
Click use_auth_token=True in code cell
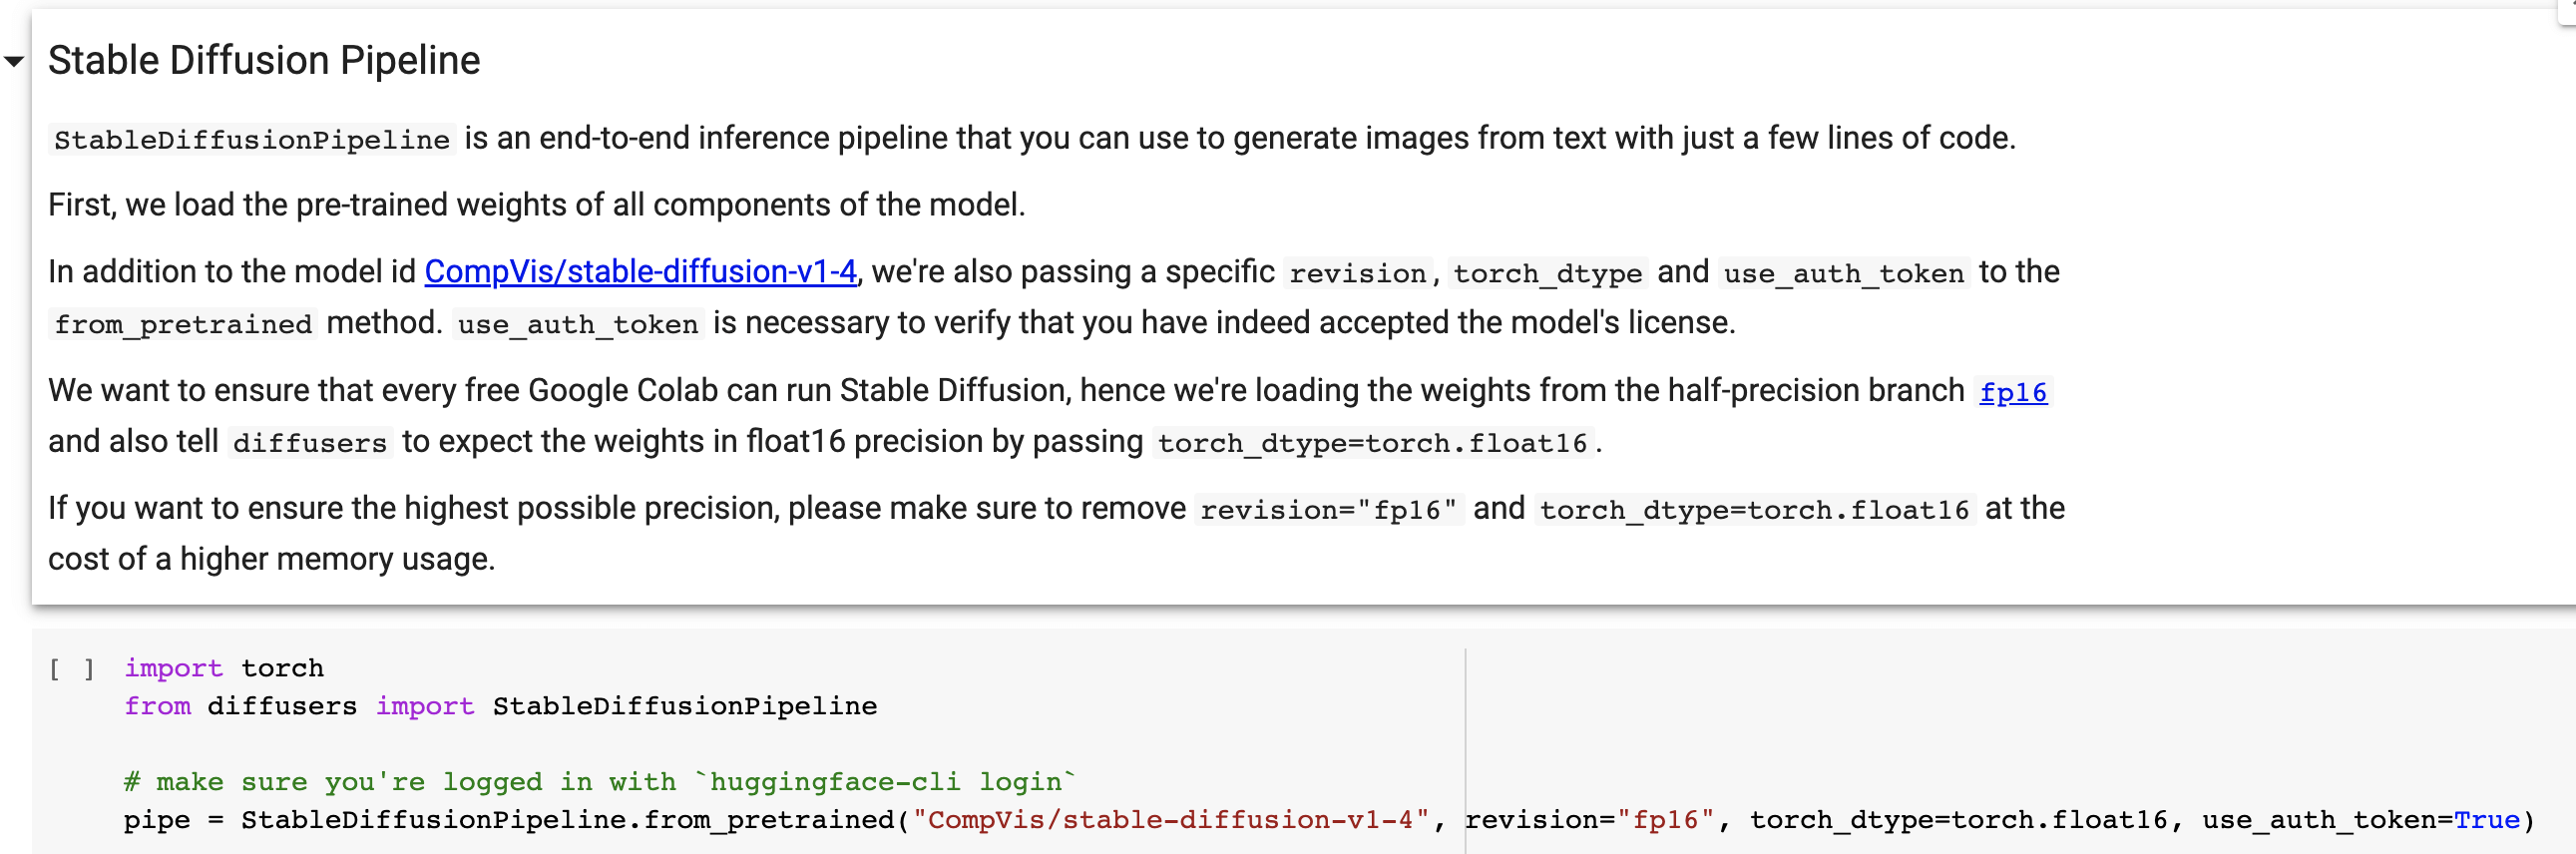click(x=2360, y=819)
